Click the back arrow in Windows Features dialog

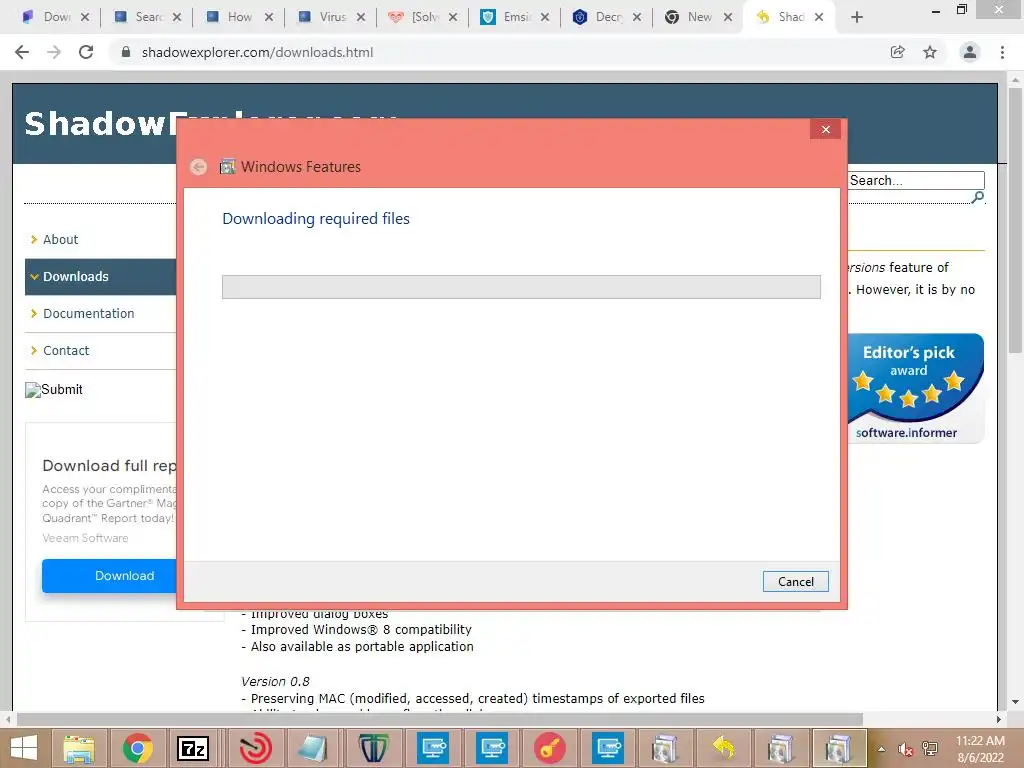[199, 167]
